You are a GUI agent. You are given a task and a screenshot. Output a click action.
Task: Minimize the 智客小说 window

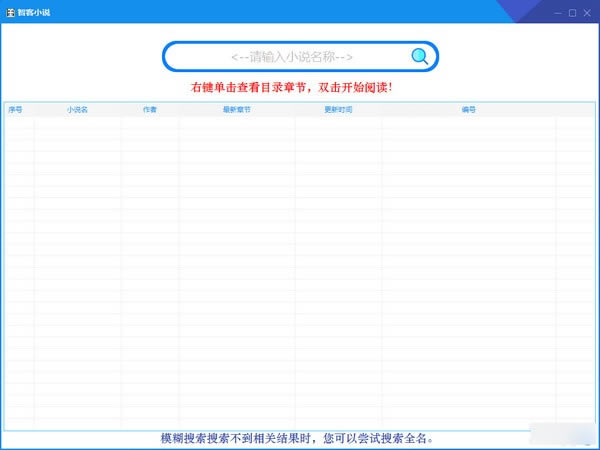[558, 13]
